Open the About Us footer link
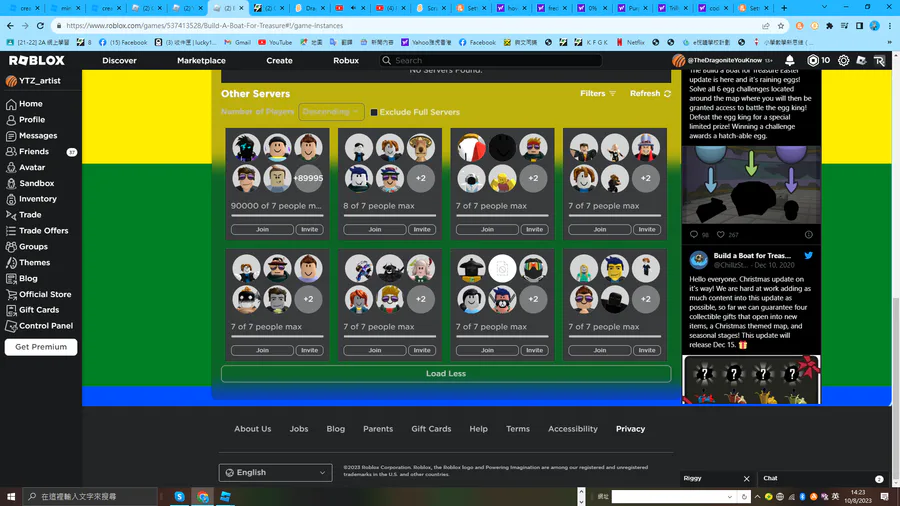The image size is (900, 506). click(x=253, y=429)
